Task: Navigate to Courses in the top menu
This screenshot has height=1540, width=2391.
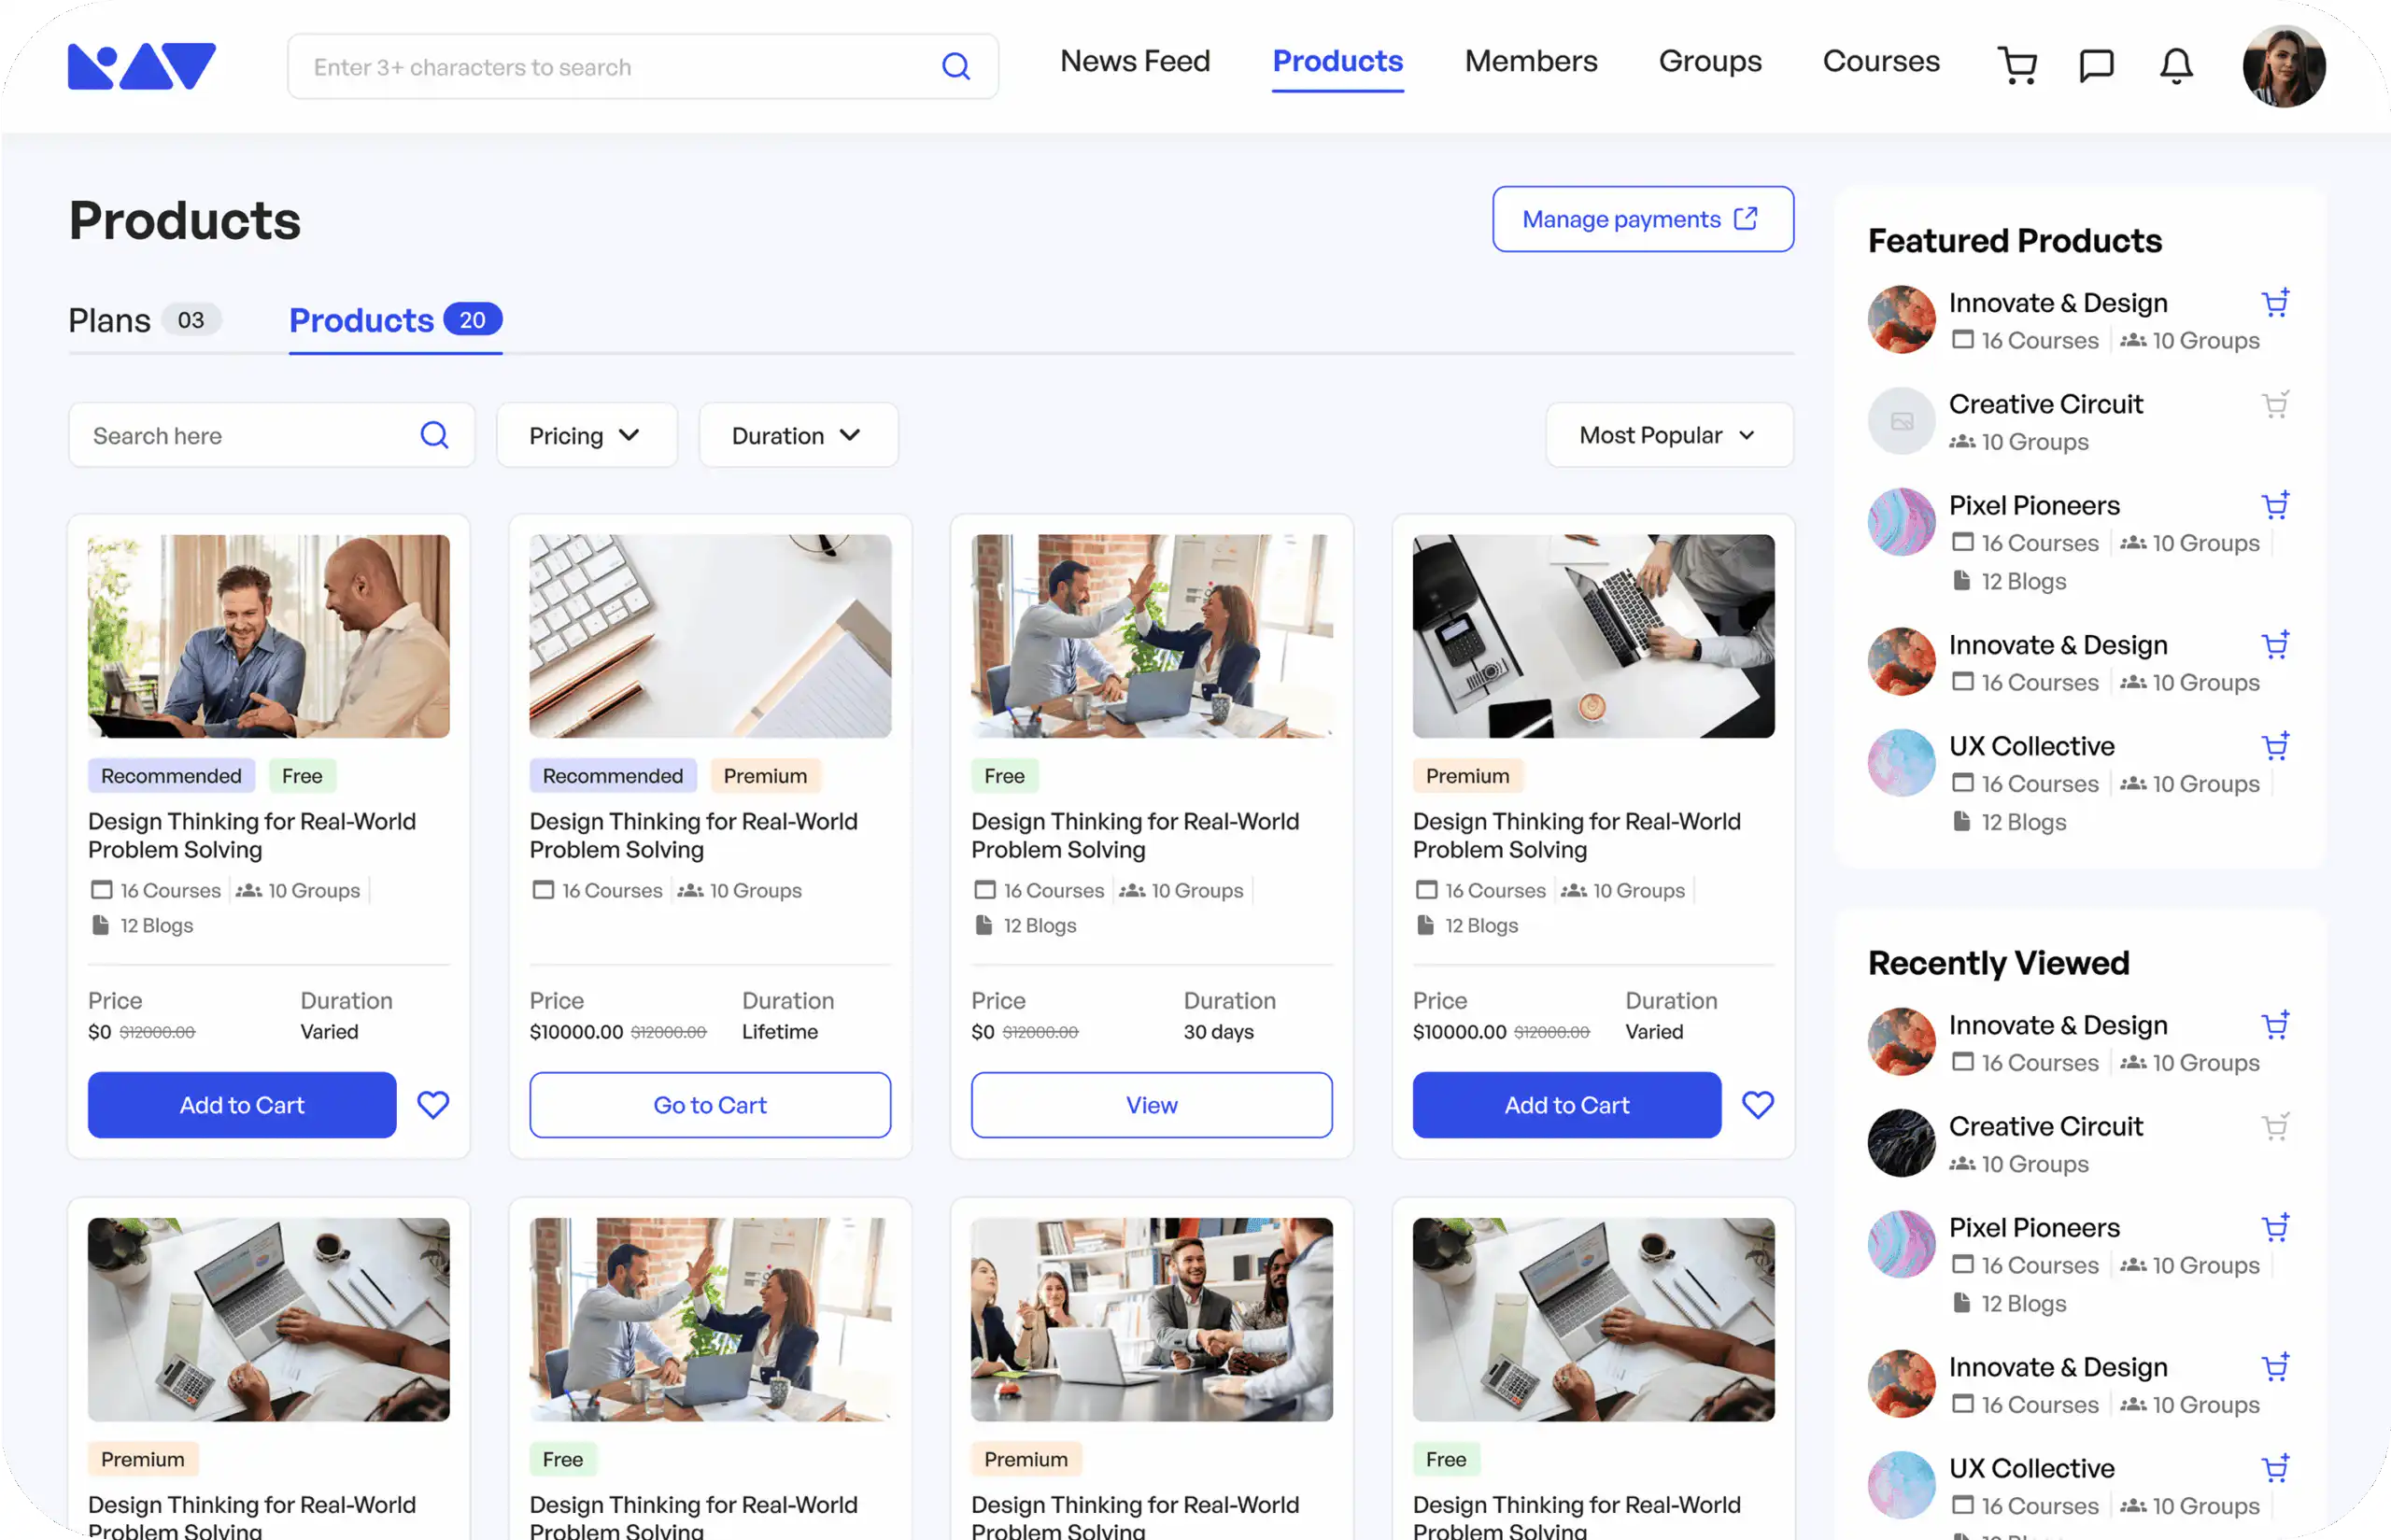Action: (1881, 61)
